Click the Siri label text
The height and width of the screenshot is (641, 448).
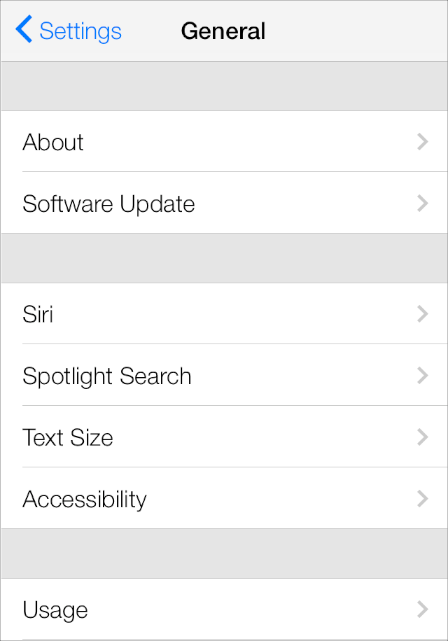(38, 314)
